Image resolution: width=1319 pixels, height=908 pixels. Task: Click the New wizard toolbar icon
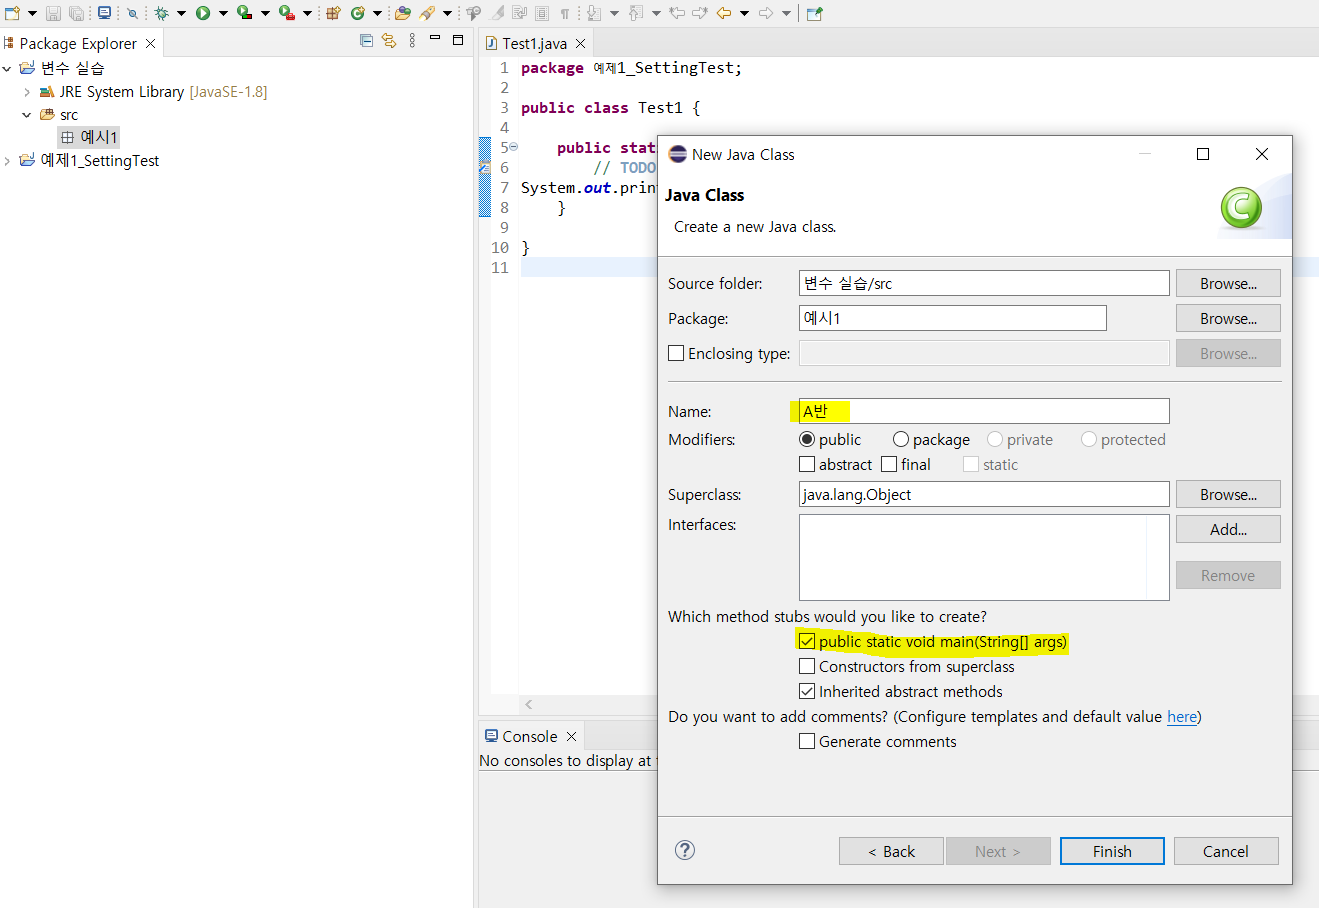click(x=13, y=13)
